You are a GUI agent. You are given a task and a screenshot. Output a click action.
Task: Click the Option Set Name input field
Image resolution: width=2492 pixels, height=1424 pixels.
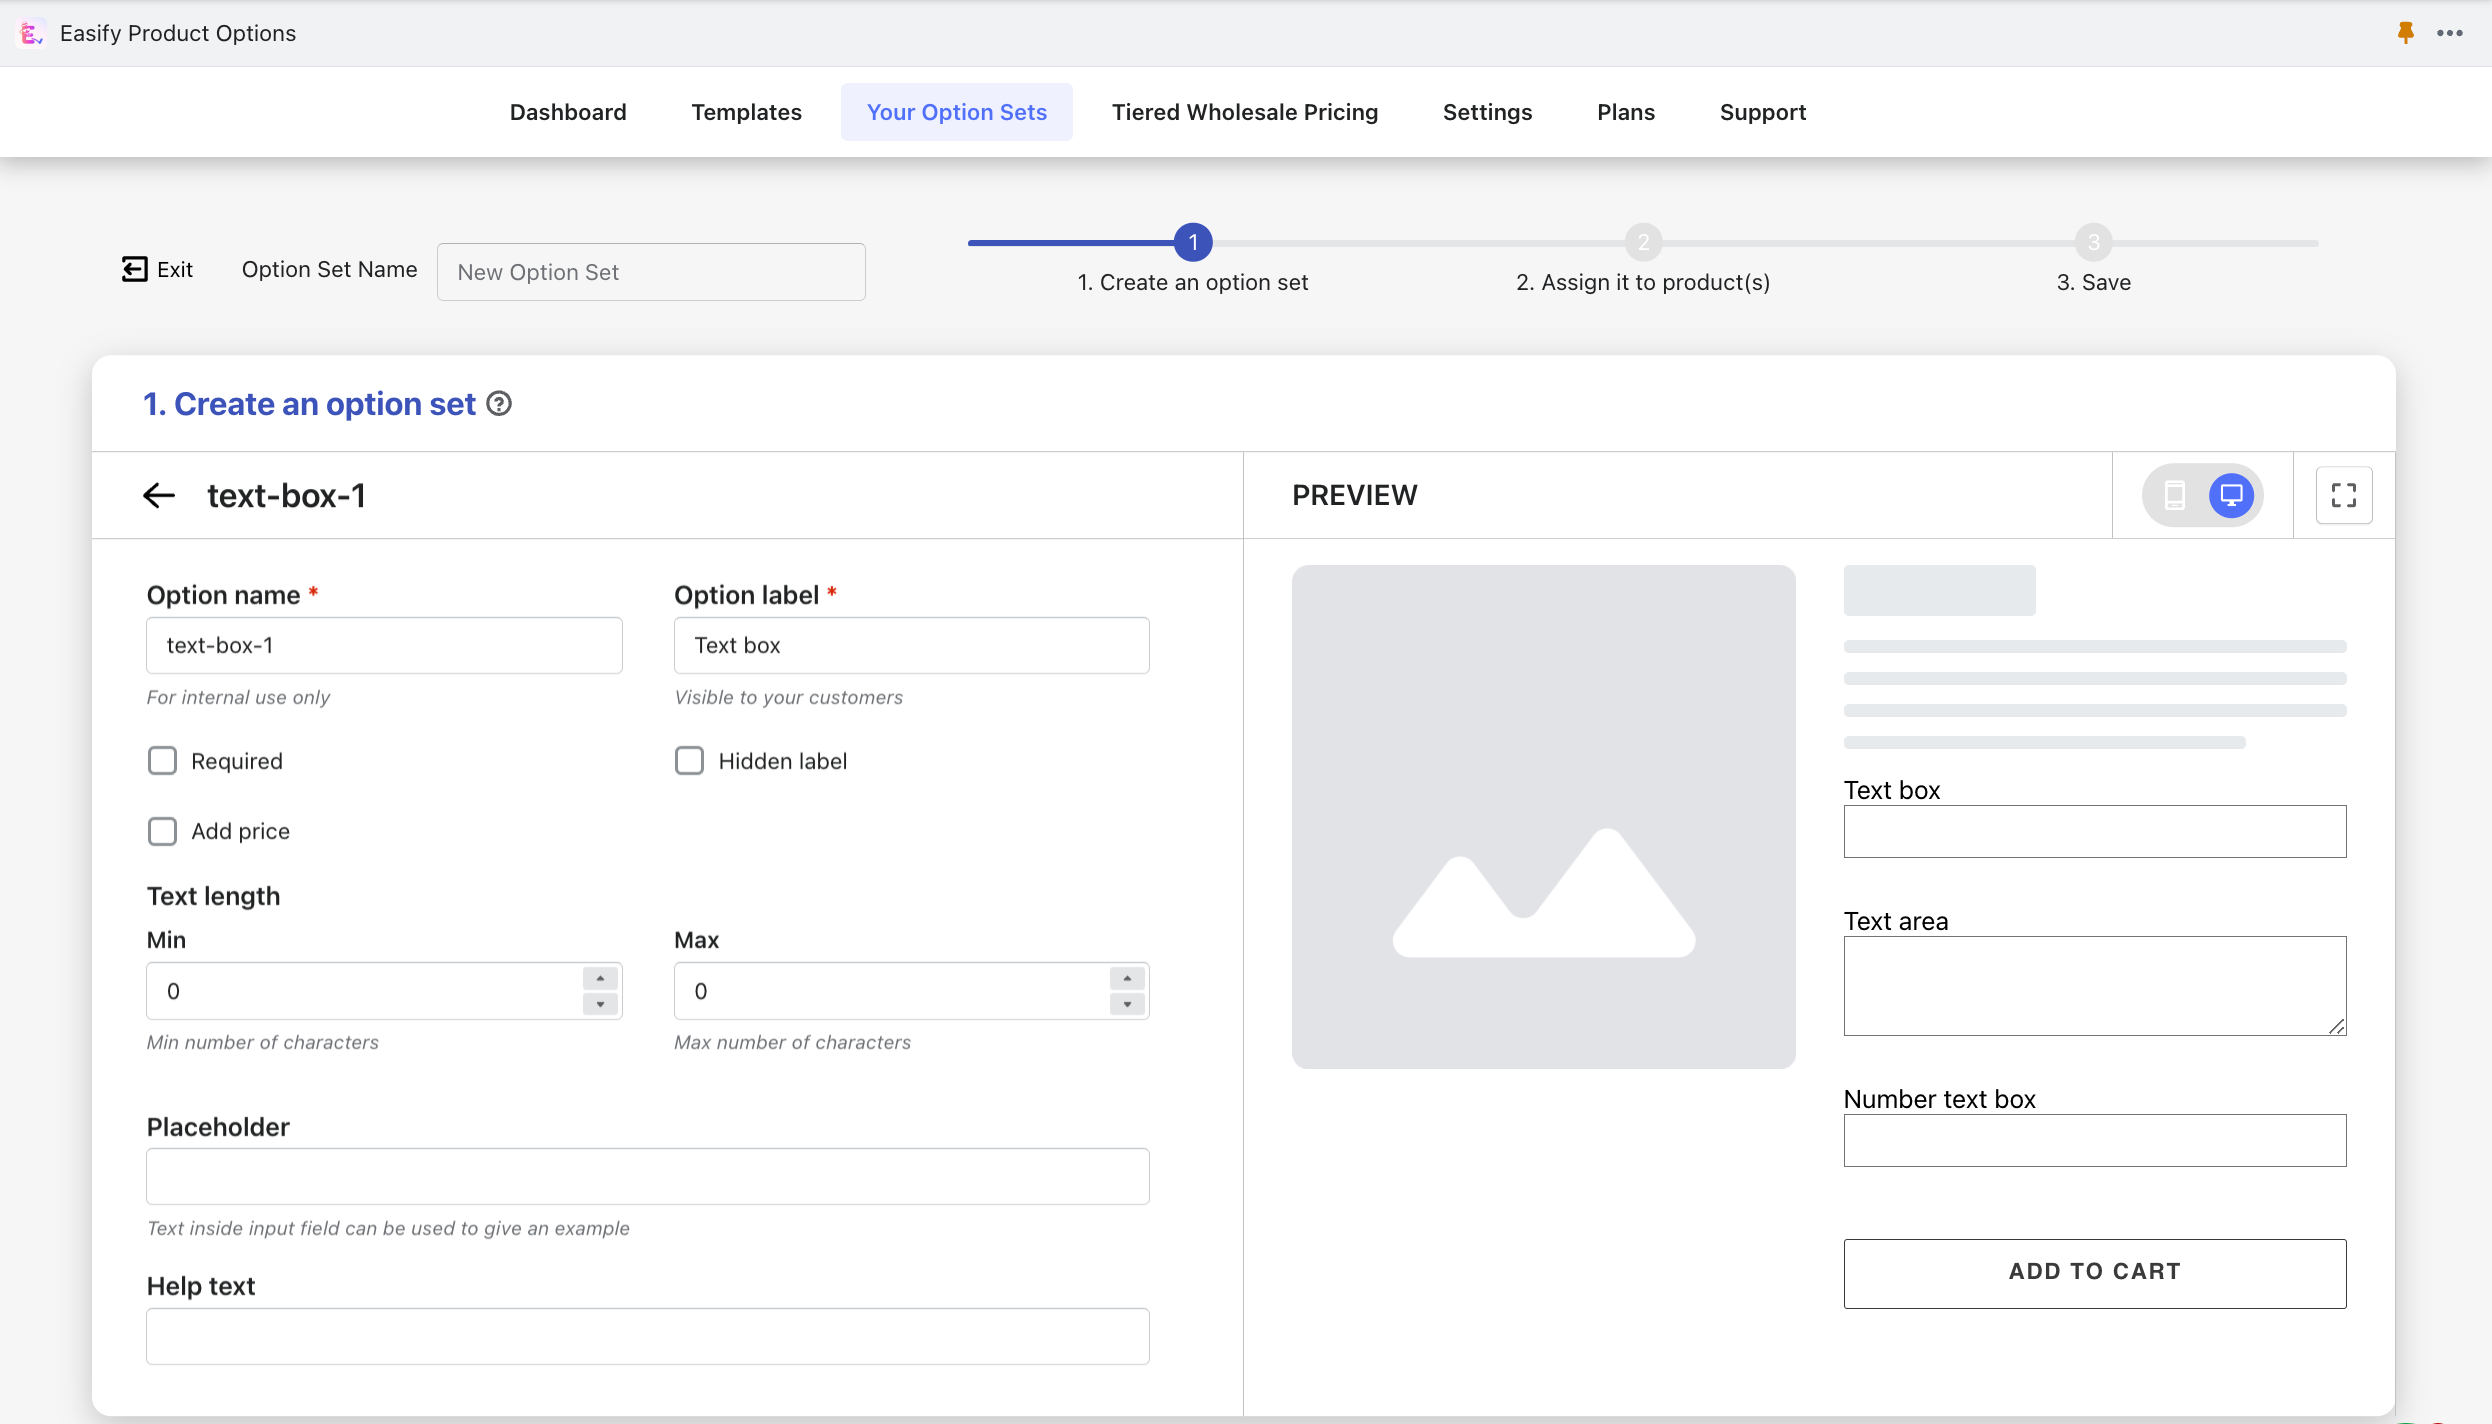click(651, 271)
